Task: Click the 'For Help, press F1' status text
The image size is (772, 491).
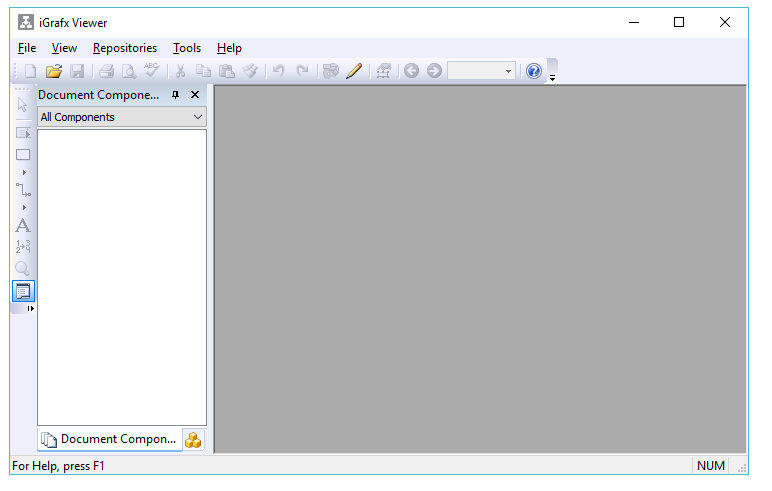Action: tap(58, 466)
